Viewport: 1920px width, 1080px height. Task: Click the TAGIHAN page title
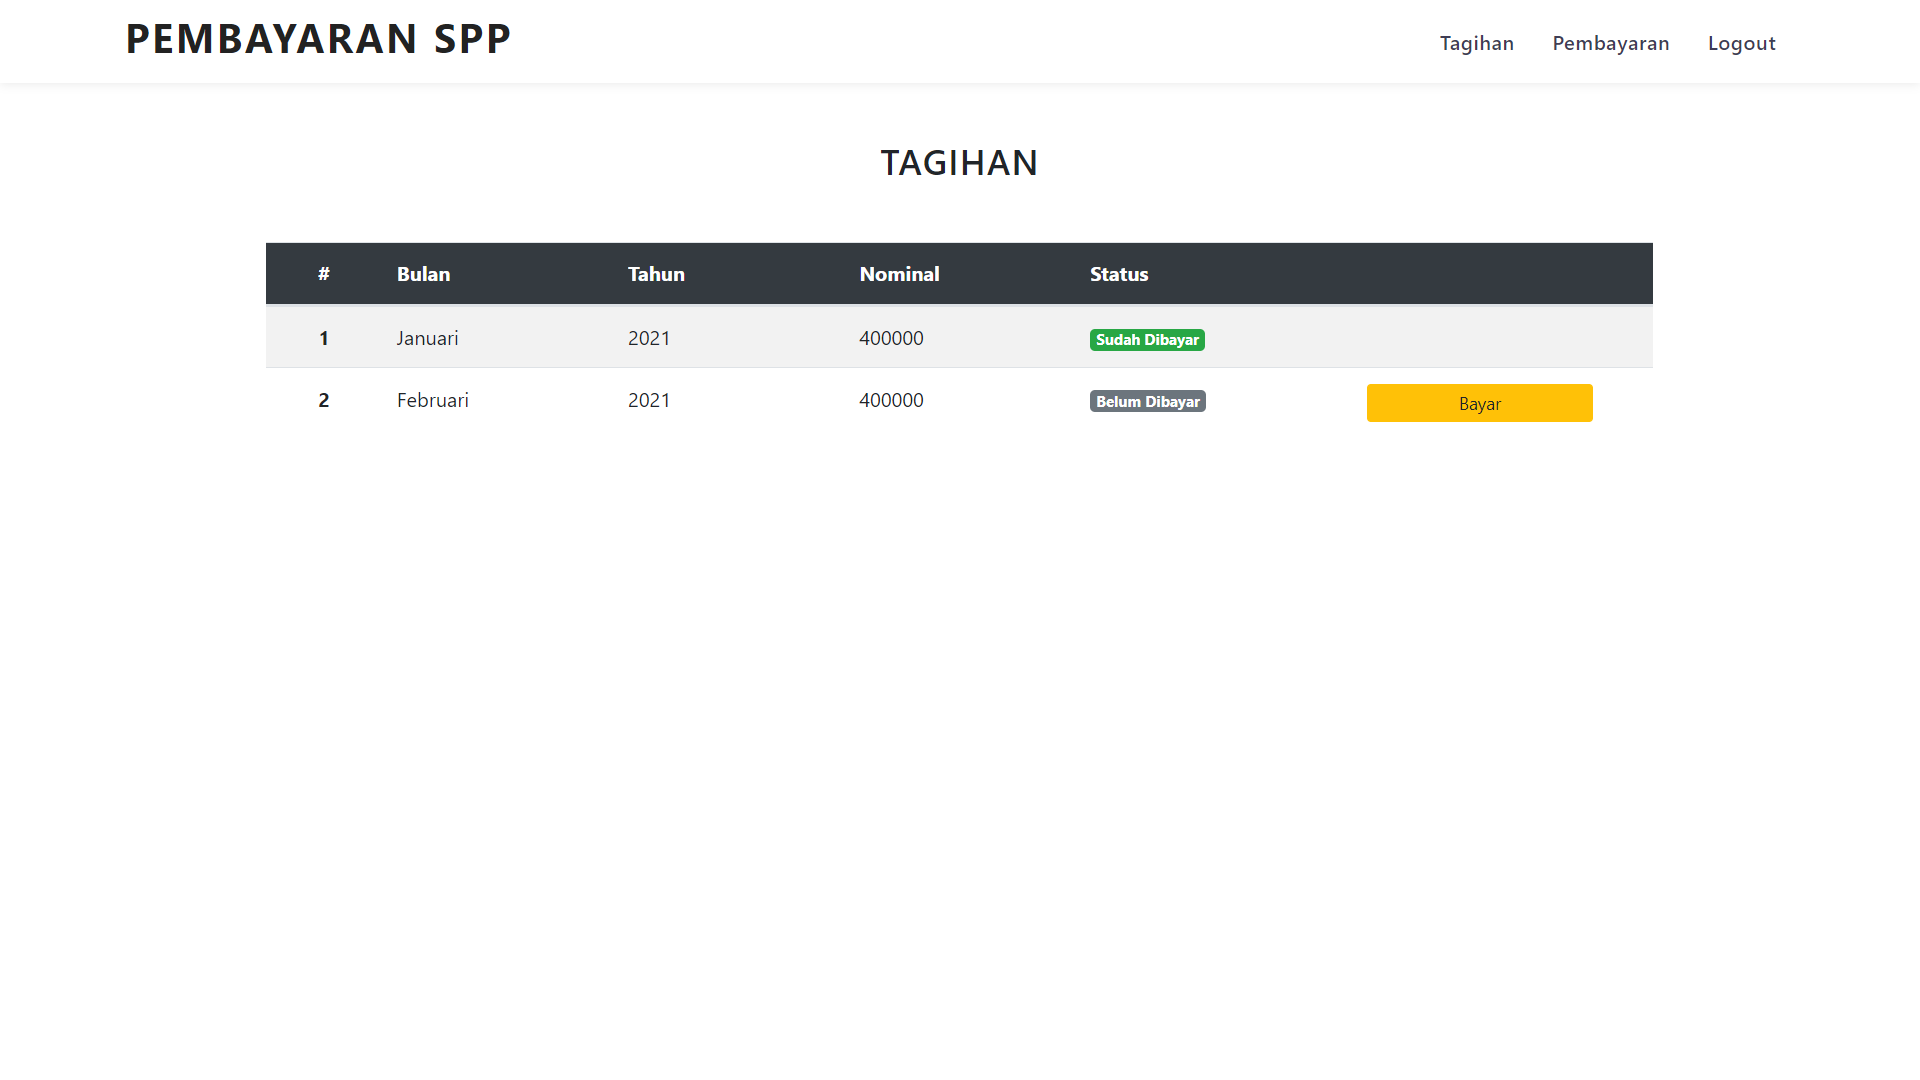coord(959,163)
